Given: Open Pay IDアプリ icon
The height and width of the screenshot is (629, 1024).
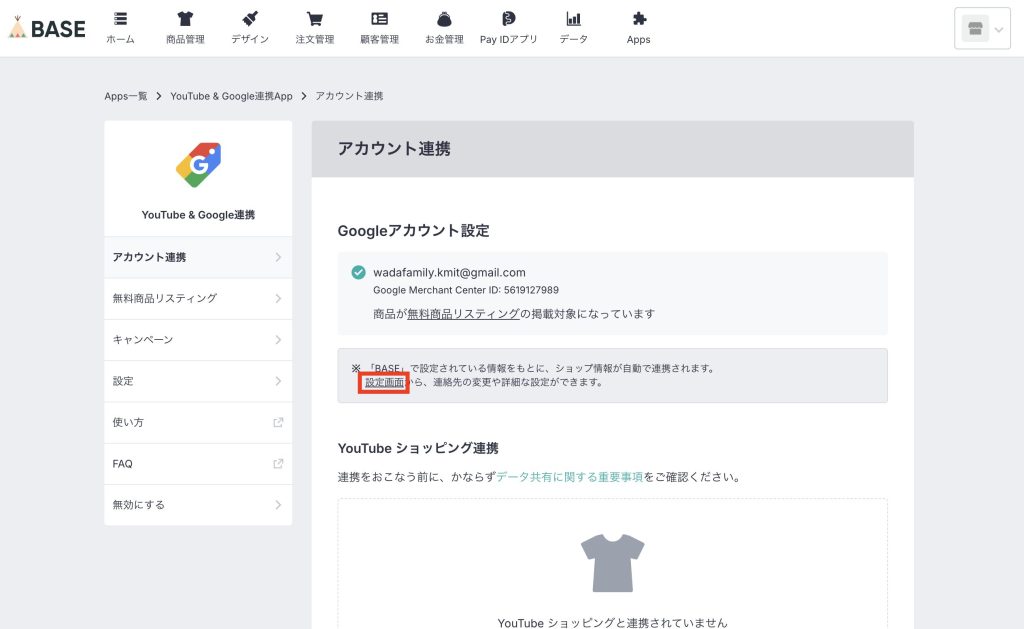Looking at the screenshot, I should (x=509, y=18).
